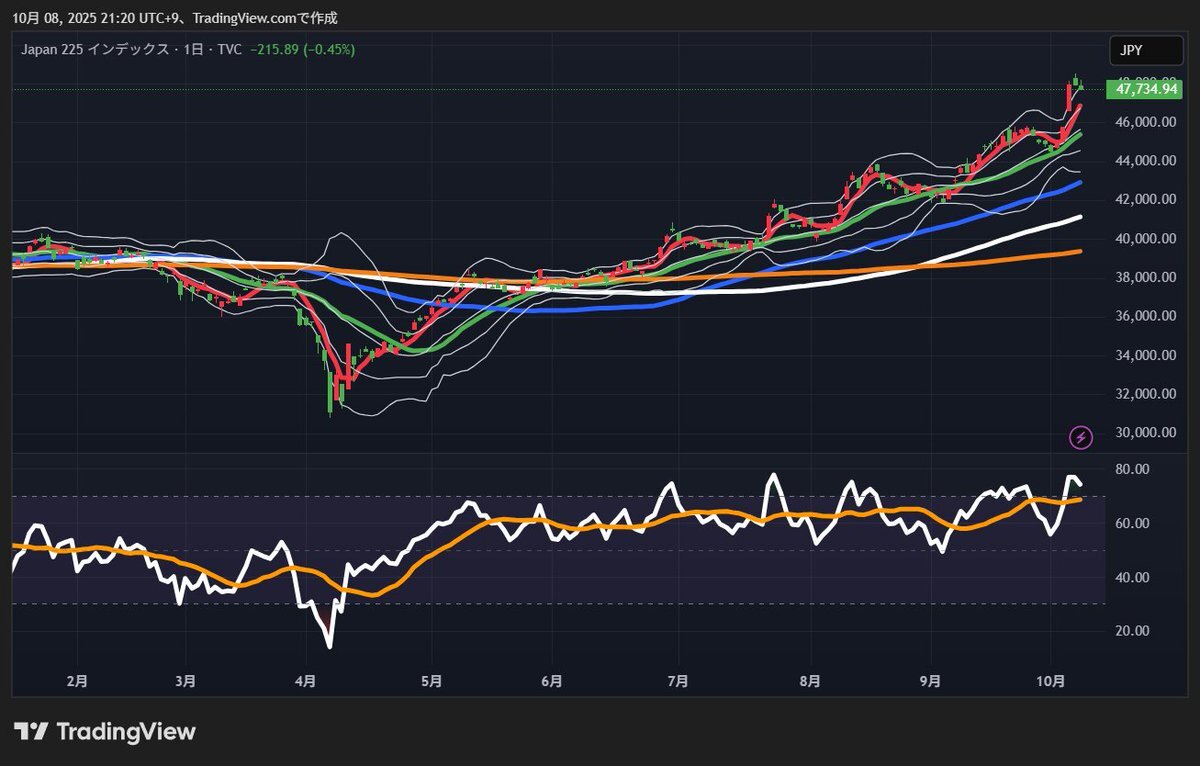Select the 2月 label on time axis
1200x766 pixels.
(x=76, y=681)
